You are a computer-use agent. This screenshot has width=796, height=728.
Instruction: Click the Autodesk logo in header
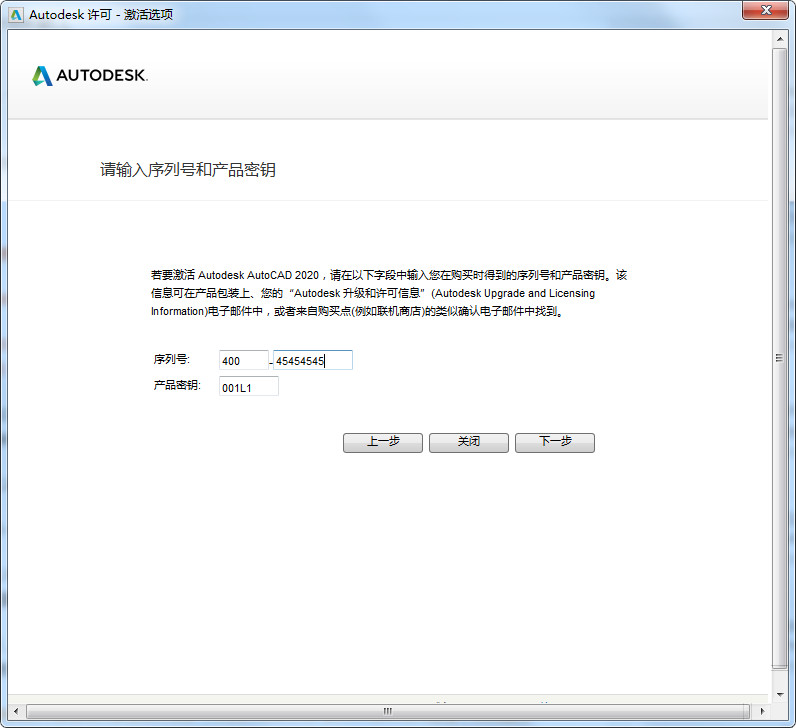[90, 76]
